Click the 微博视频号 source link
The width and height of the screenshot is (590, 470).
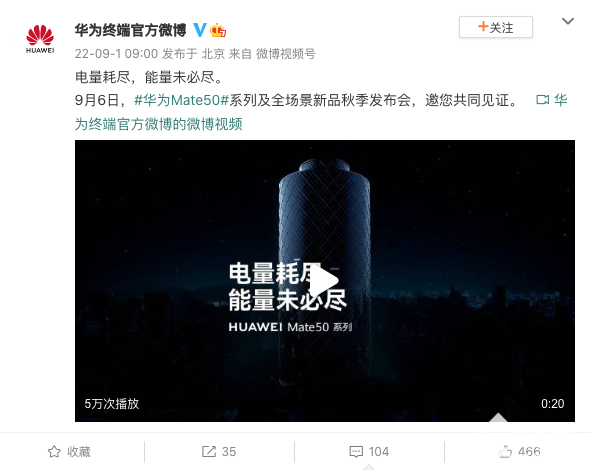pos(286,54)
